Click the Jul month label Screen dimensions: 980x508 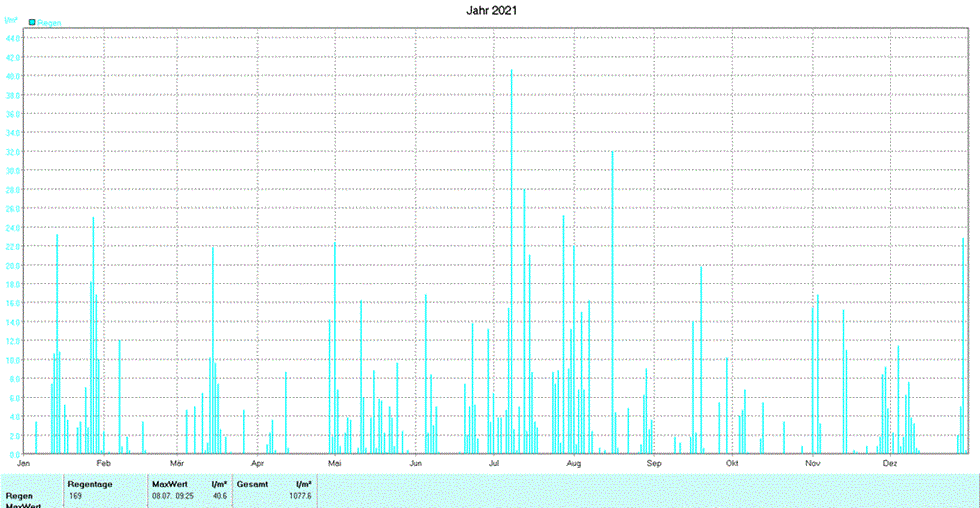[494, 463]
